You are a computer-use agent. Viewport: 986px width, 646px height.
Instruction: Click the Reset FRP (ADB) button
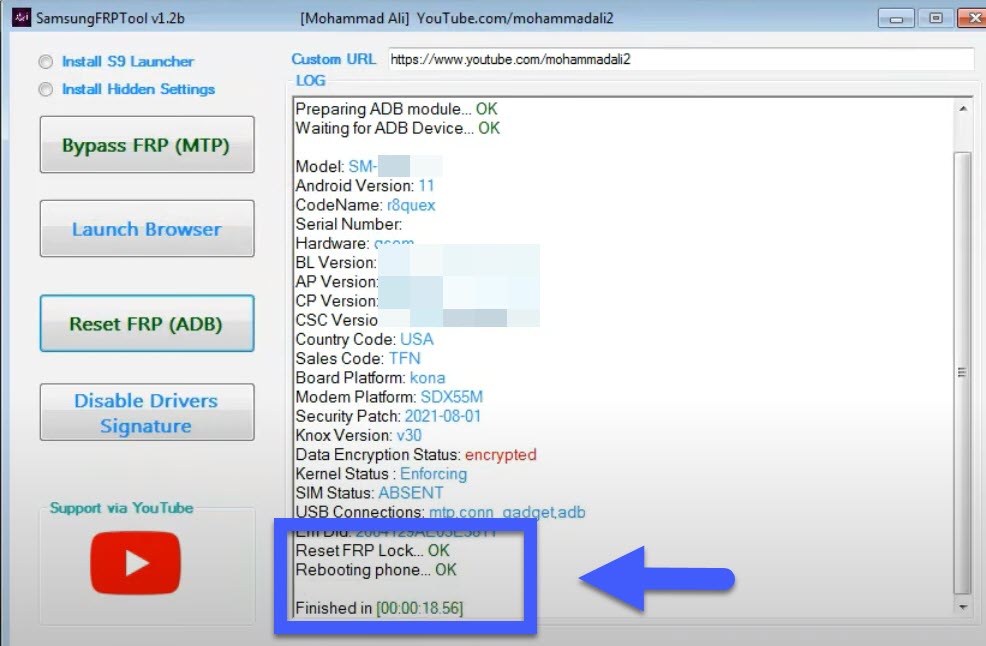coord(147,323)
